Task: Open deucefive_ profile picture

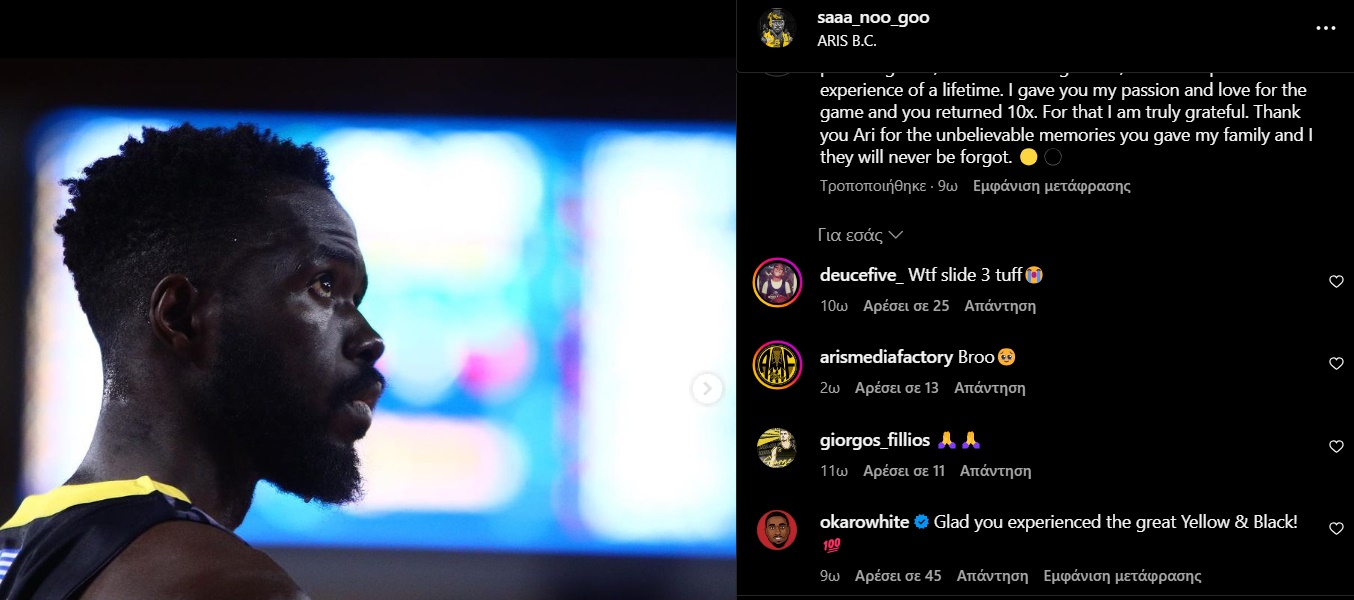Action: click(x=777, y=282)
